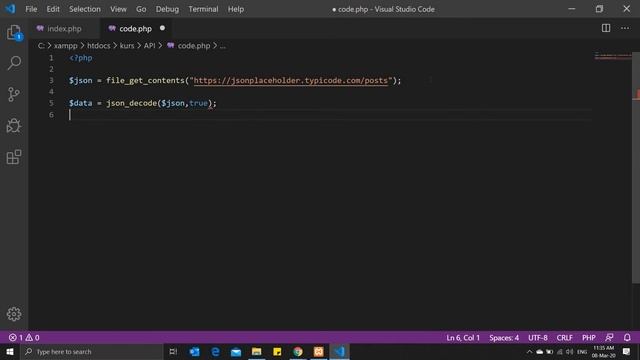Image resolution: width=640 pixels, height=360 pixels.
Task: Click the C: breadcrumb root
Action: coord(41,46)
